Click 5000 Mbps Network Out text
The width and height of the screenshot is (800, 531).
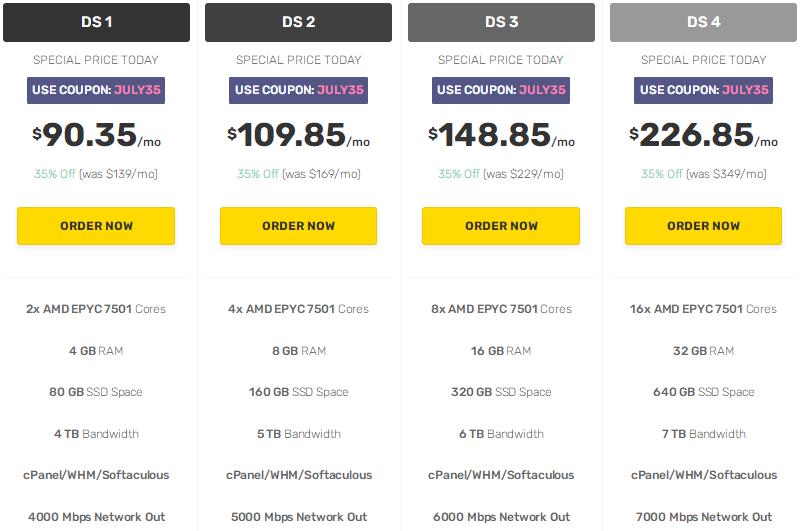coord(299,517)
